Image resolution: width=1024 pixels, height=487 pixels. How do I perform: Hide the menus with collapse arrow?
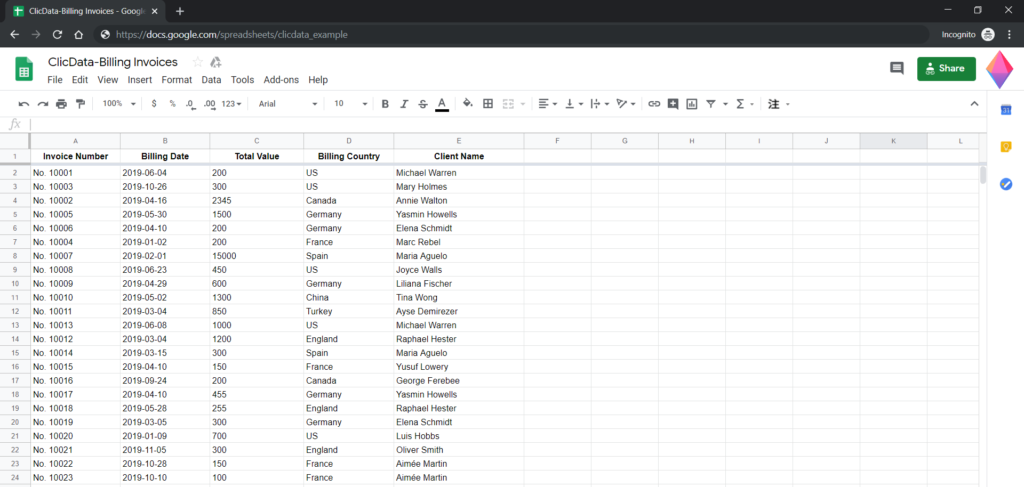[x=975, y=103]
